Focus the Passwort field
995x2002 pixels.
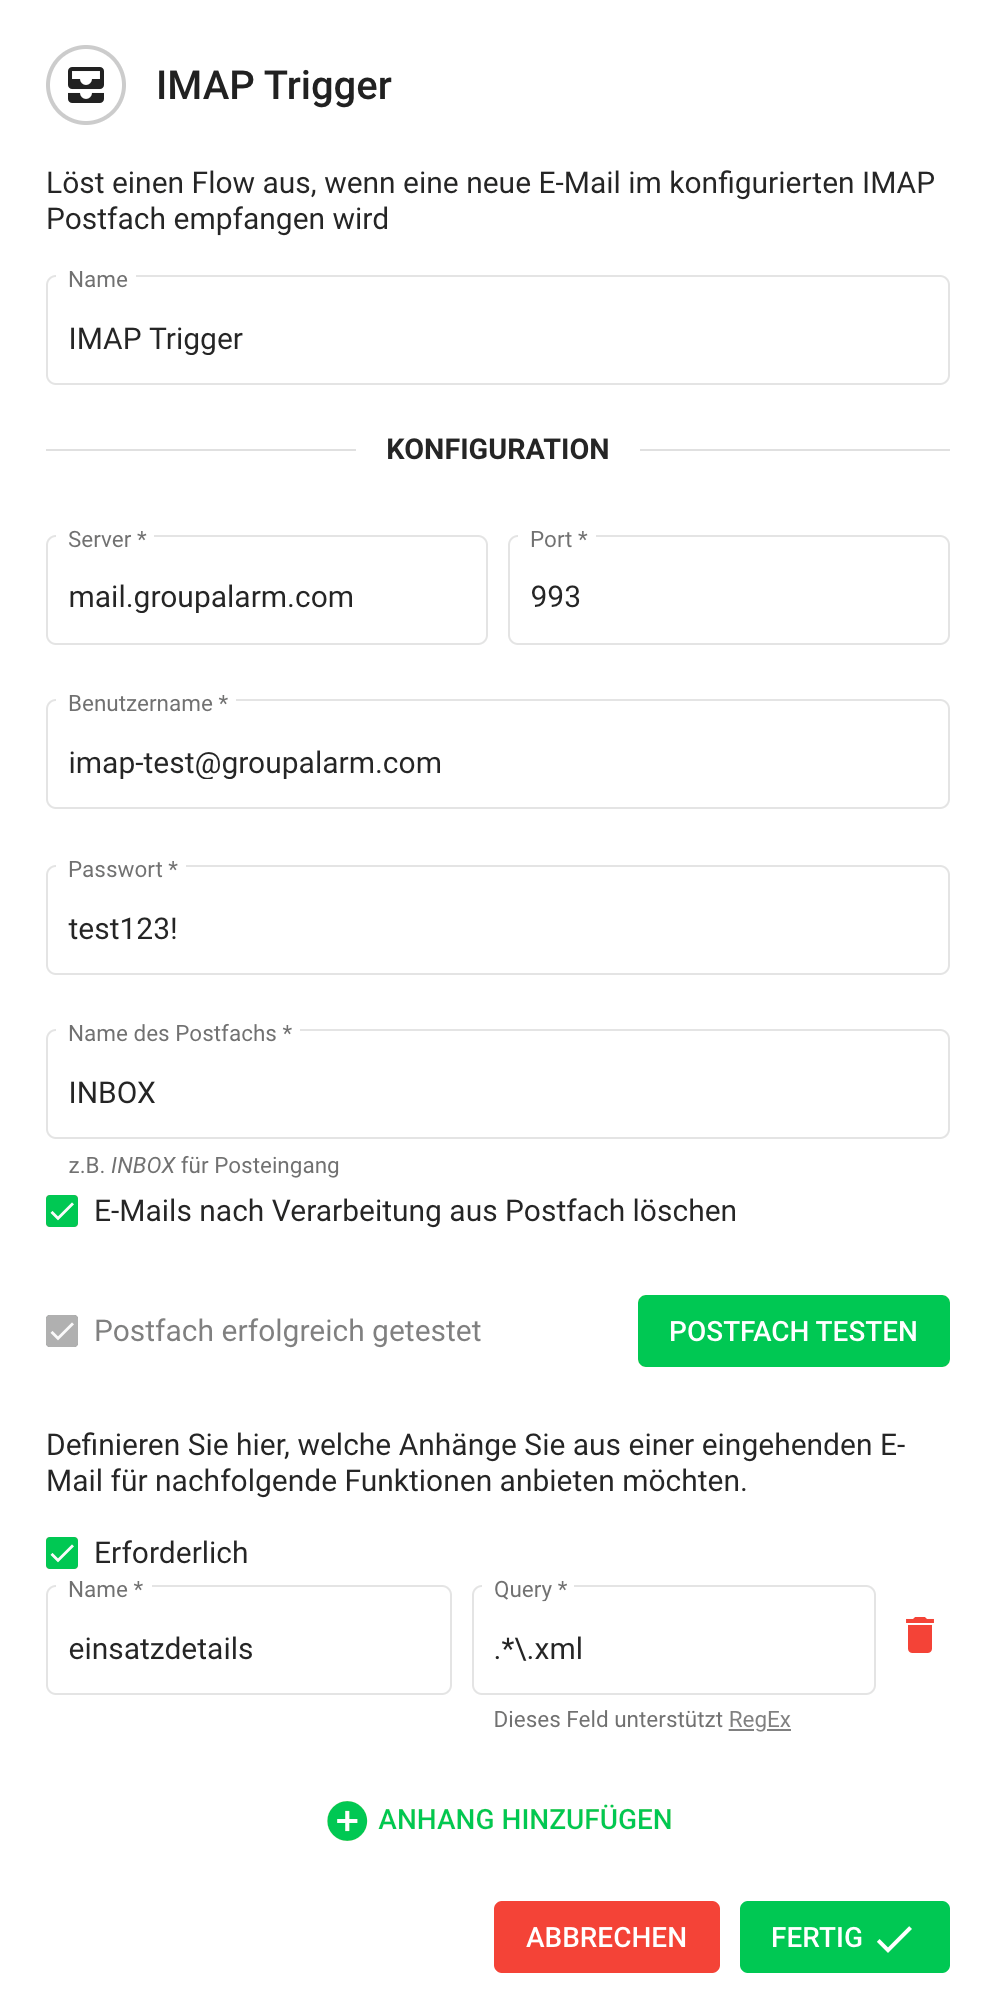pos(497,929)
